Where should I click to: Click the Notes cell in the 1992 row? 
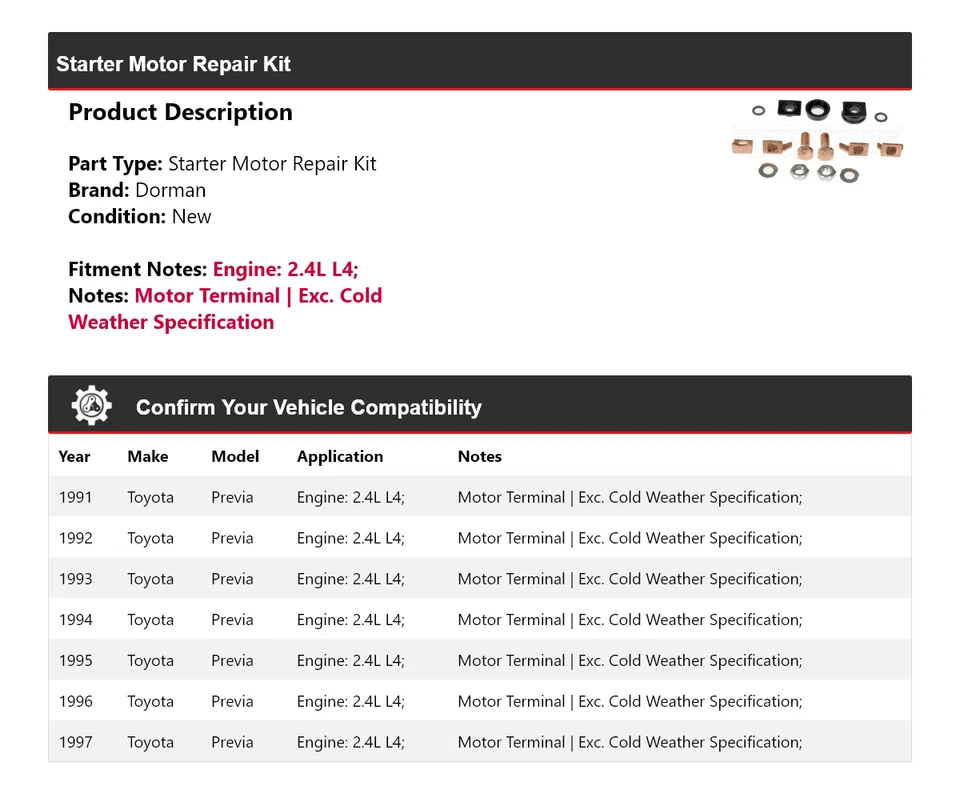click(x=630, y=539)
